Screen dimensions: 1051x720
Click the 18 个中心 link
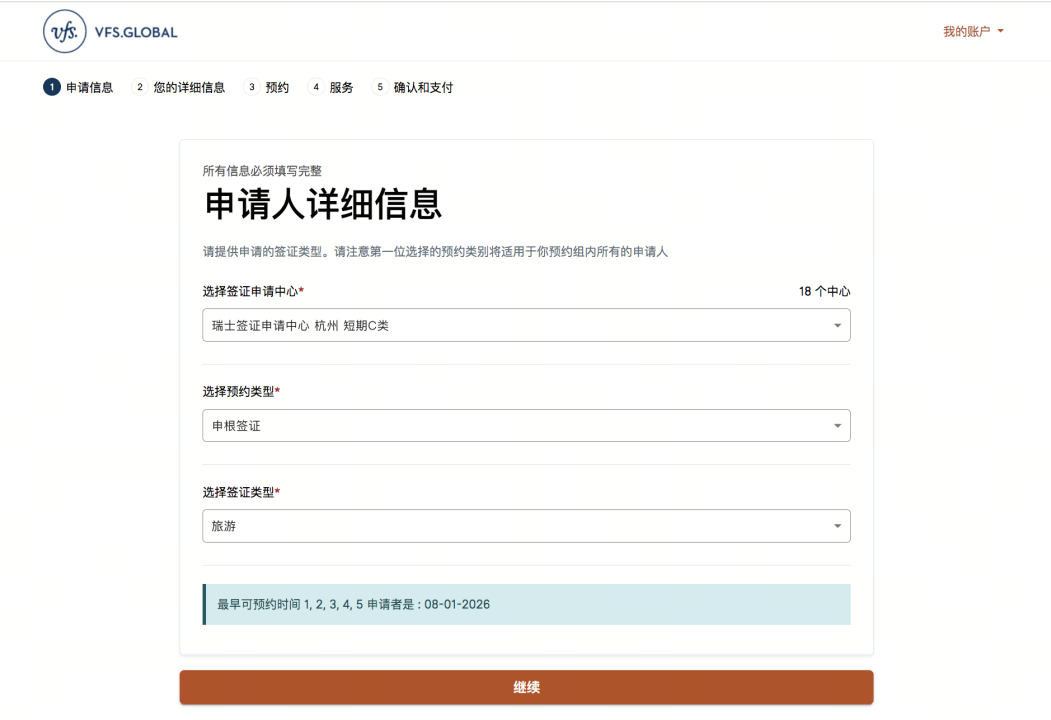(x=824, y=291)
